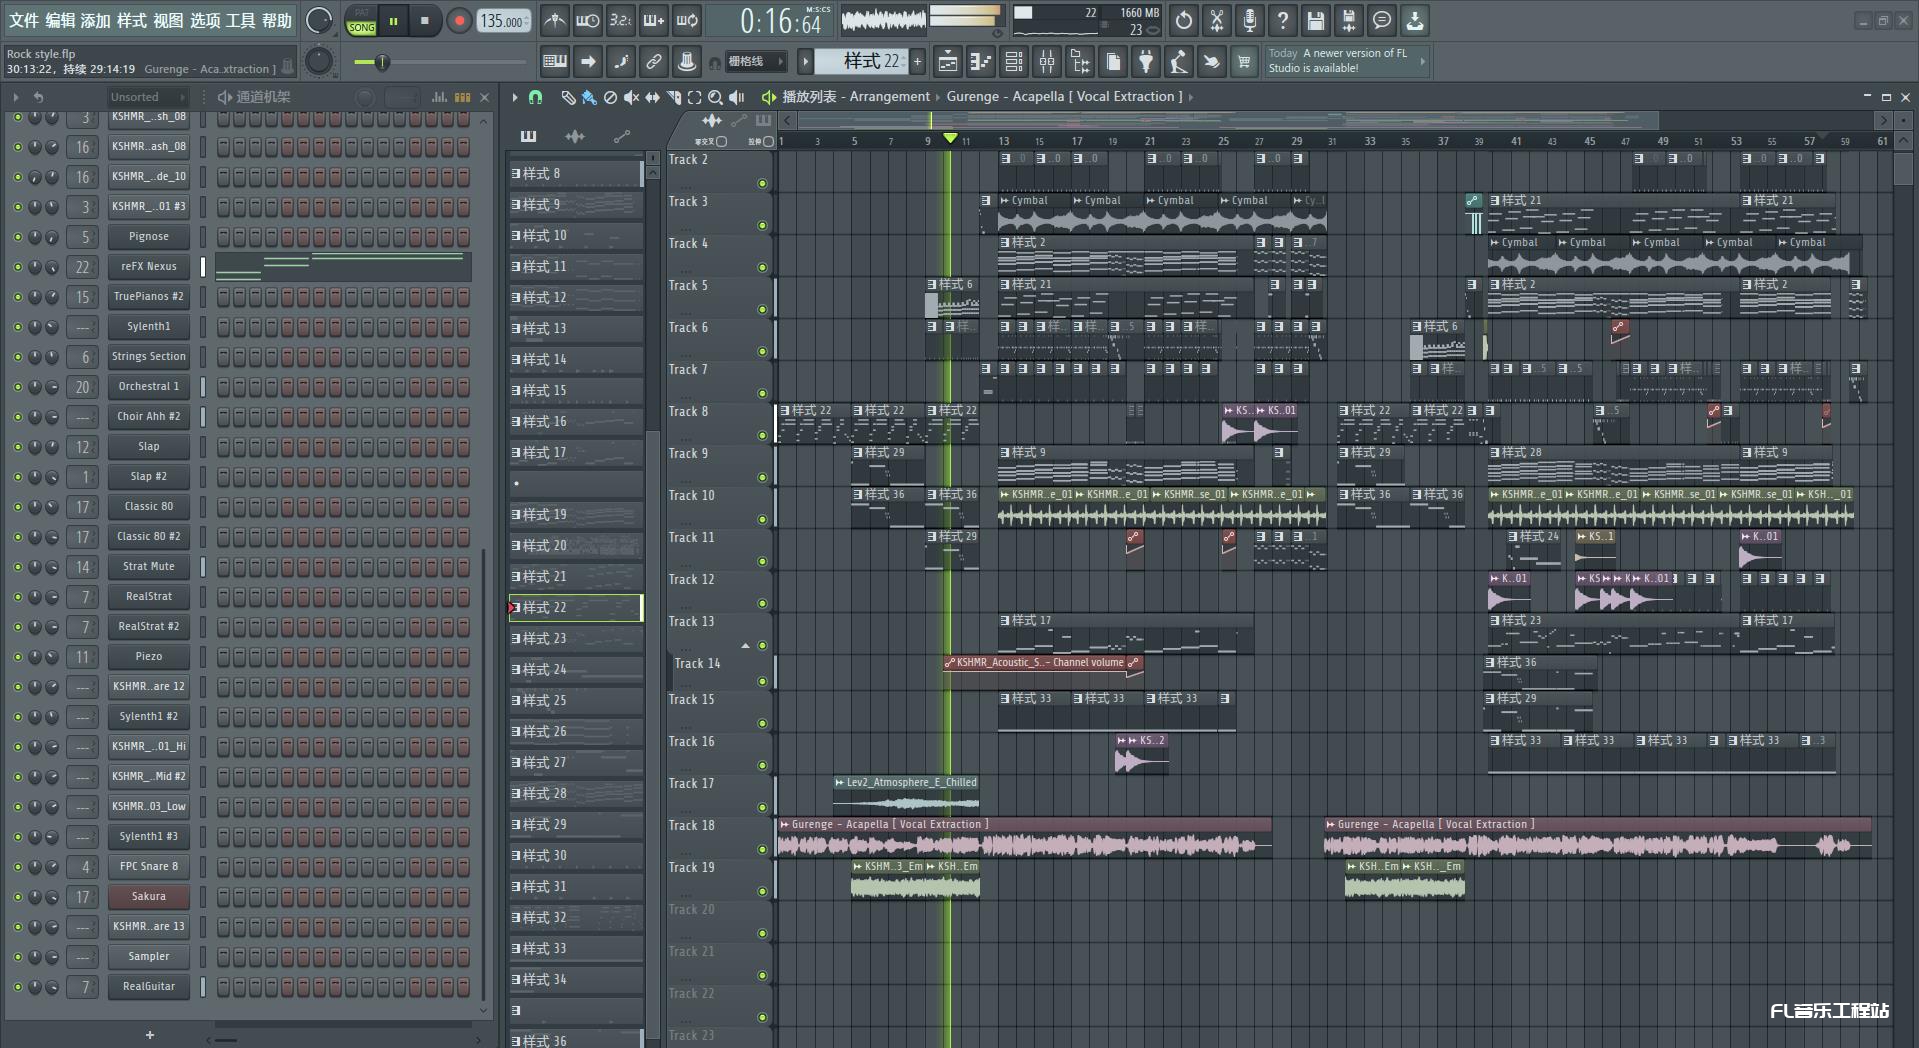The image size is (1919, 1048).
Task: Select the playlist Mute tool
Action: (x=631, y=97)
